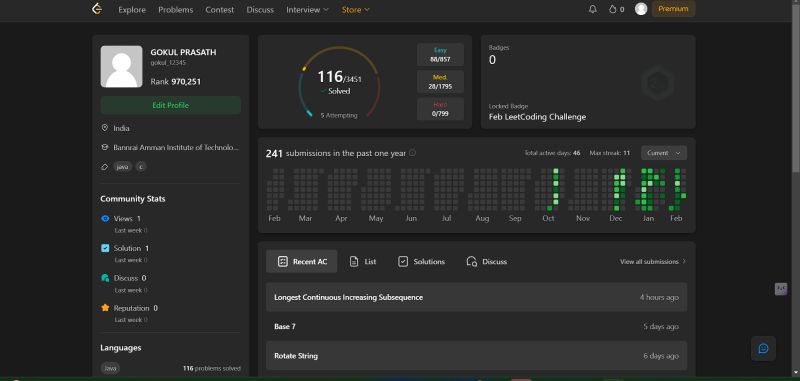800x381 pixels.
Task: Click the Bannari Amman Institute text
Action: pos(176,147)
